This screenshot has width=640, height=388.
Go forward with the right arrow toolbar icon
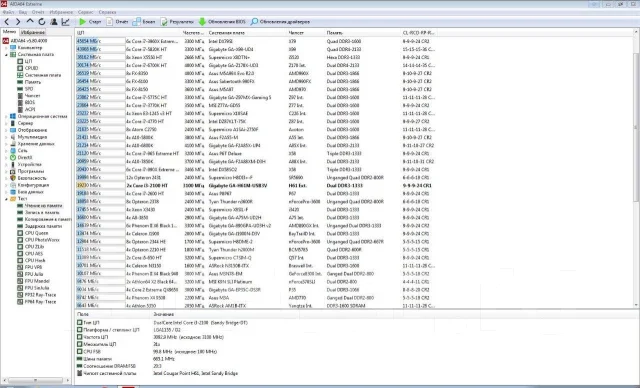click(18, 22)
